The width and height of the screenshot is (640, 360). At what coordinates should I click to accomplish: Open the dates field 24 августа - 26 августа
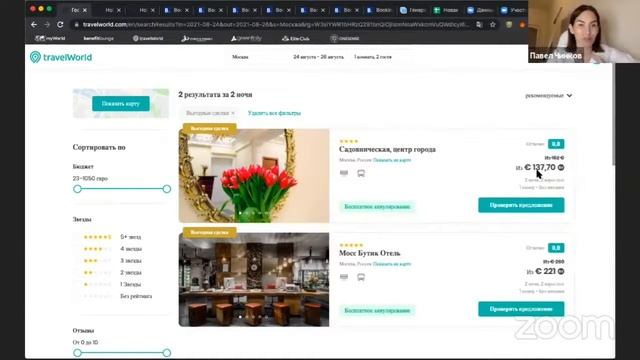[x=318, y=57]
